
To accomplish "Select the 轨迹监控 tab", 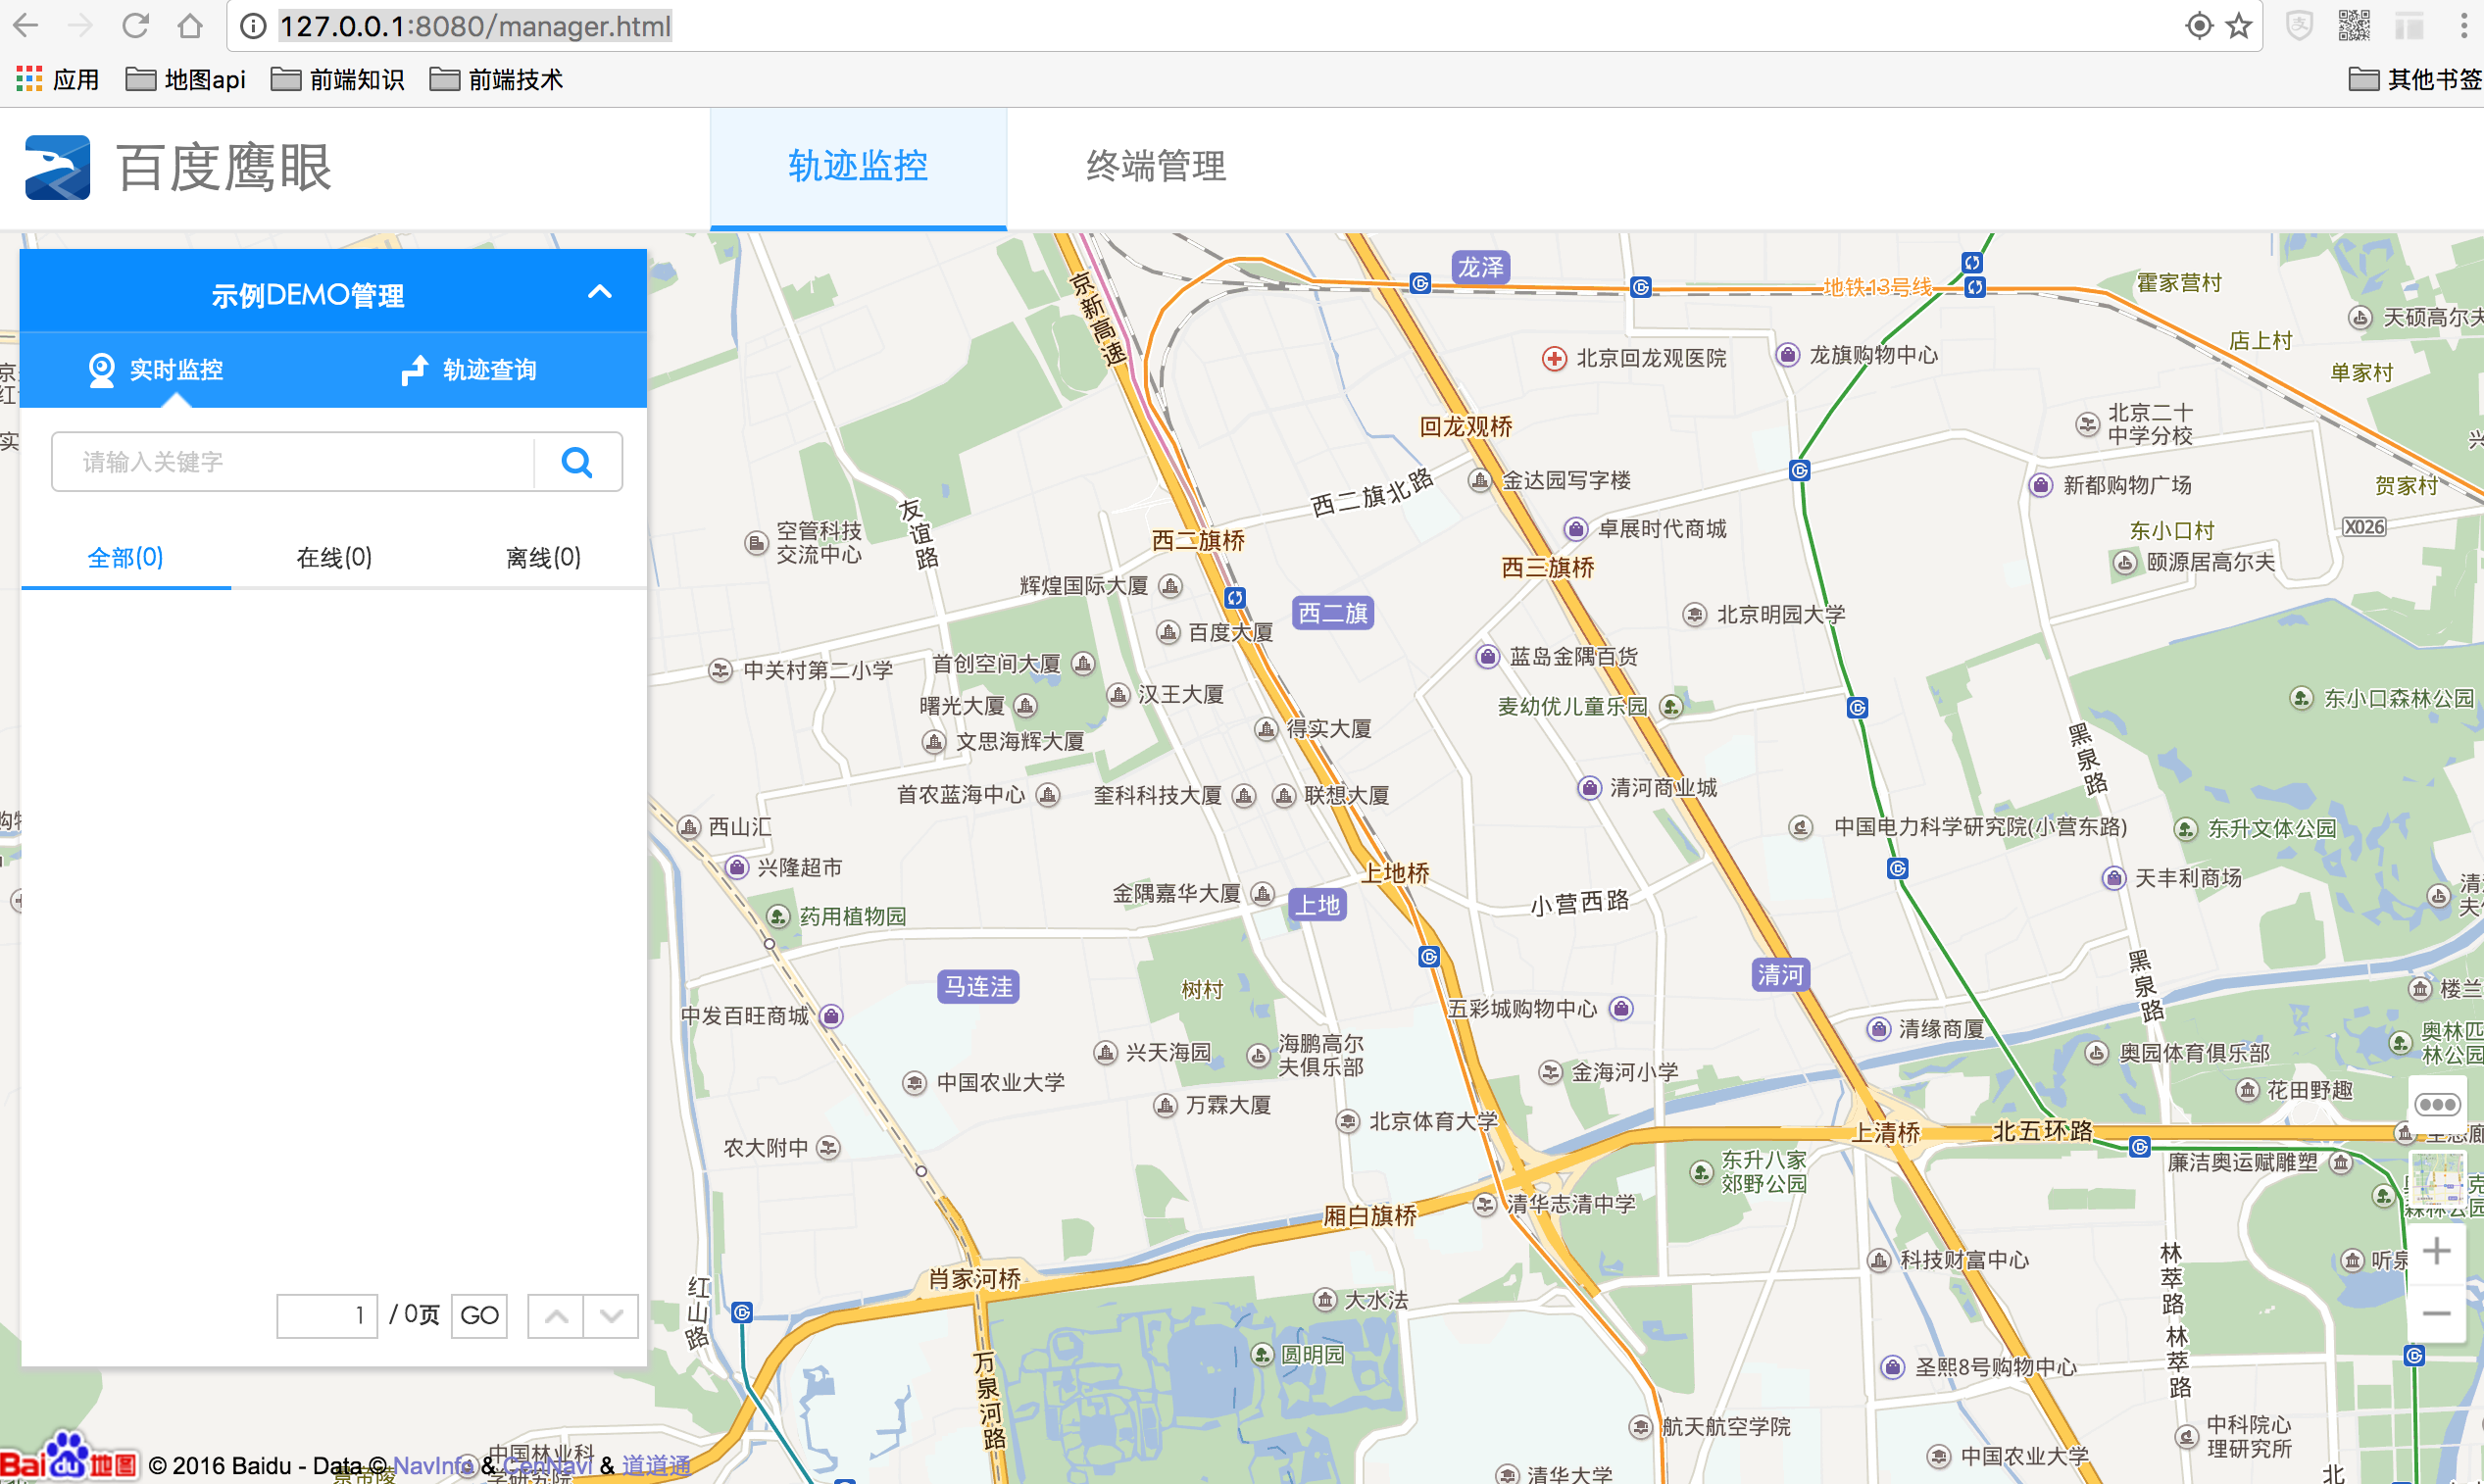I will tap(858, 166).
